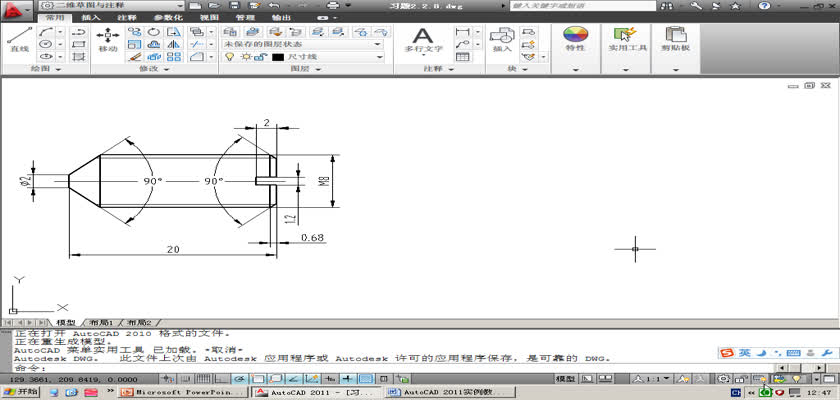840x400 pixels.
Task: Open the workspace dropdown 二维草图与注释
Action: point(111,5)
